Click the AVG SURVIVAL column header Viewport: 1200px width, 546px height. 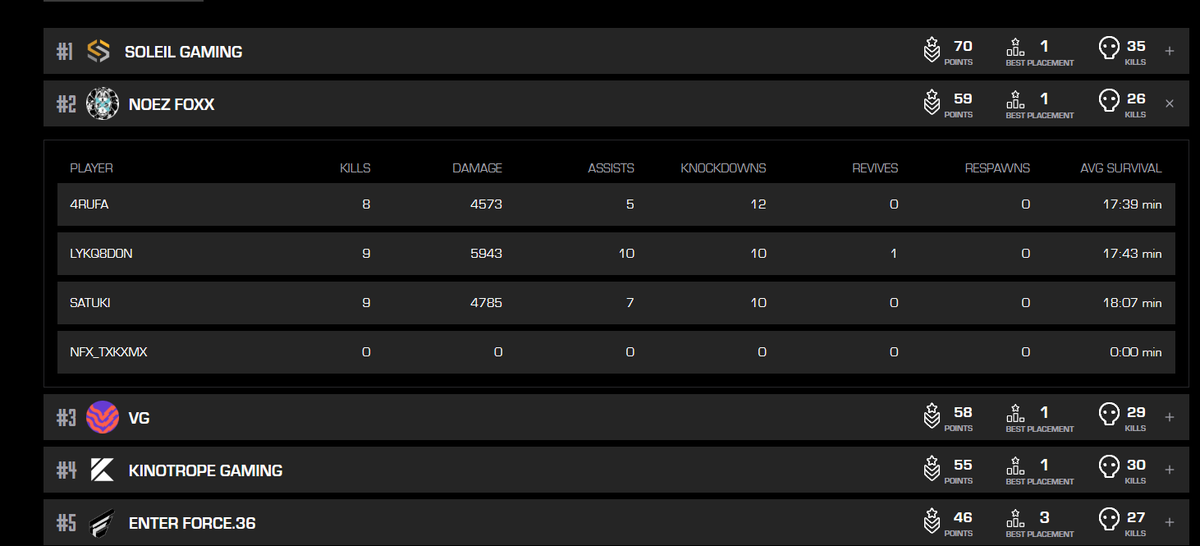(1121, 168)
